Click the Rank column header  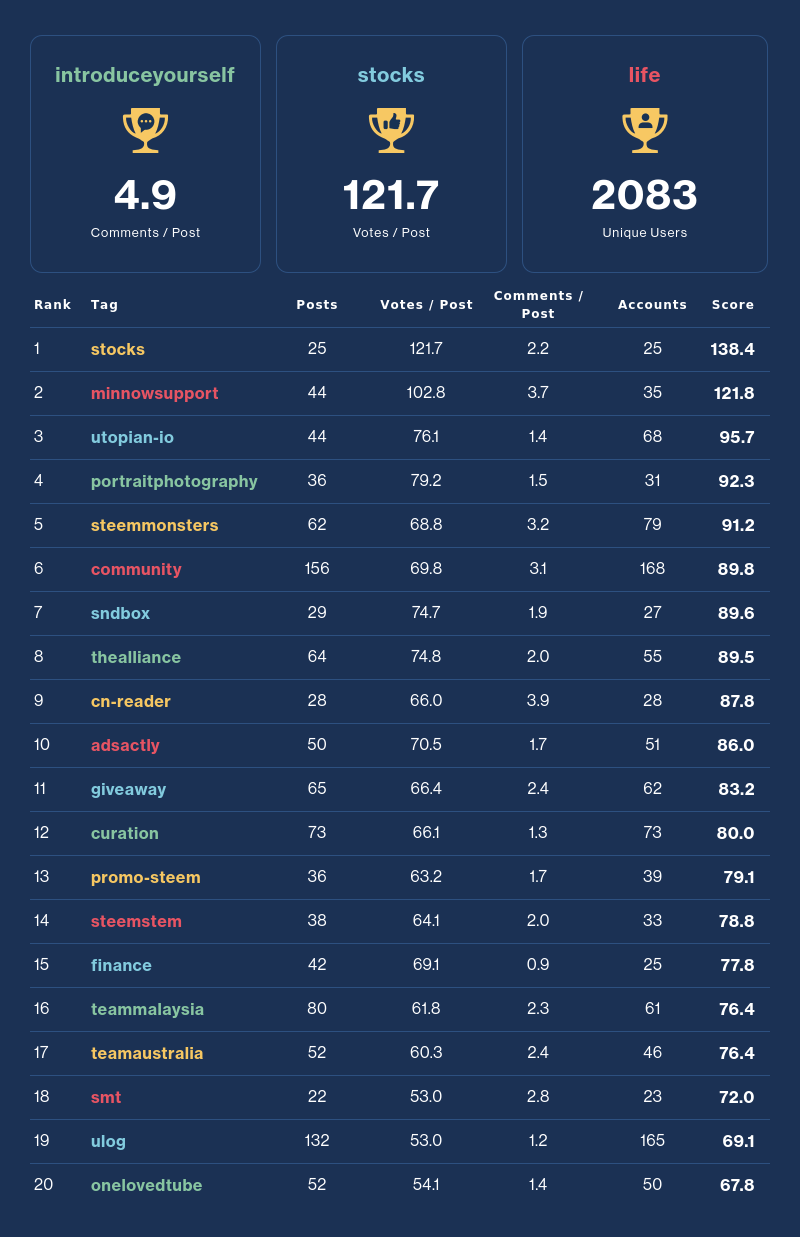click(53, 305)
